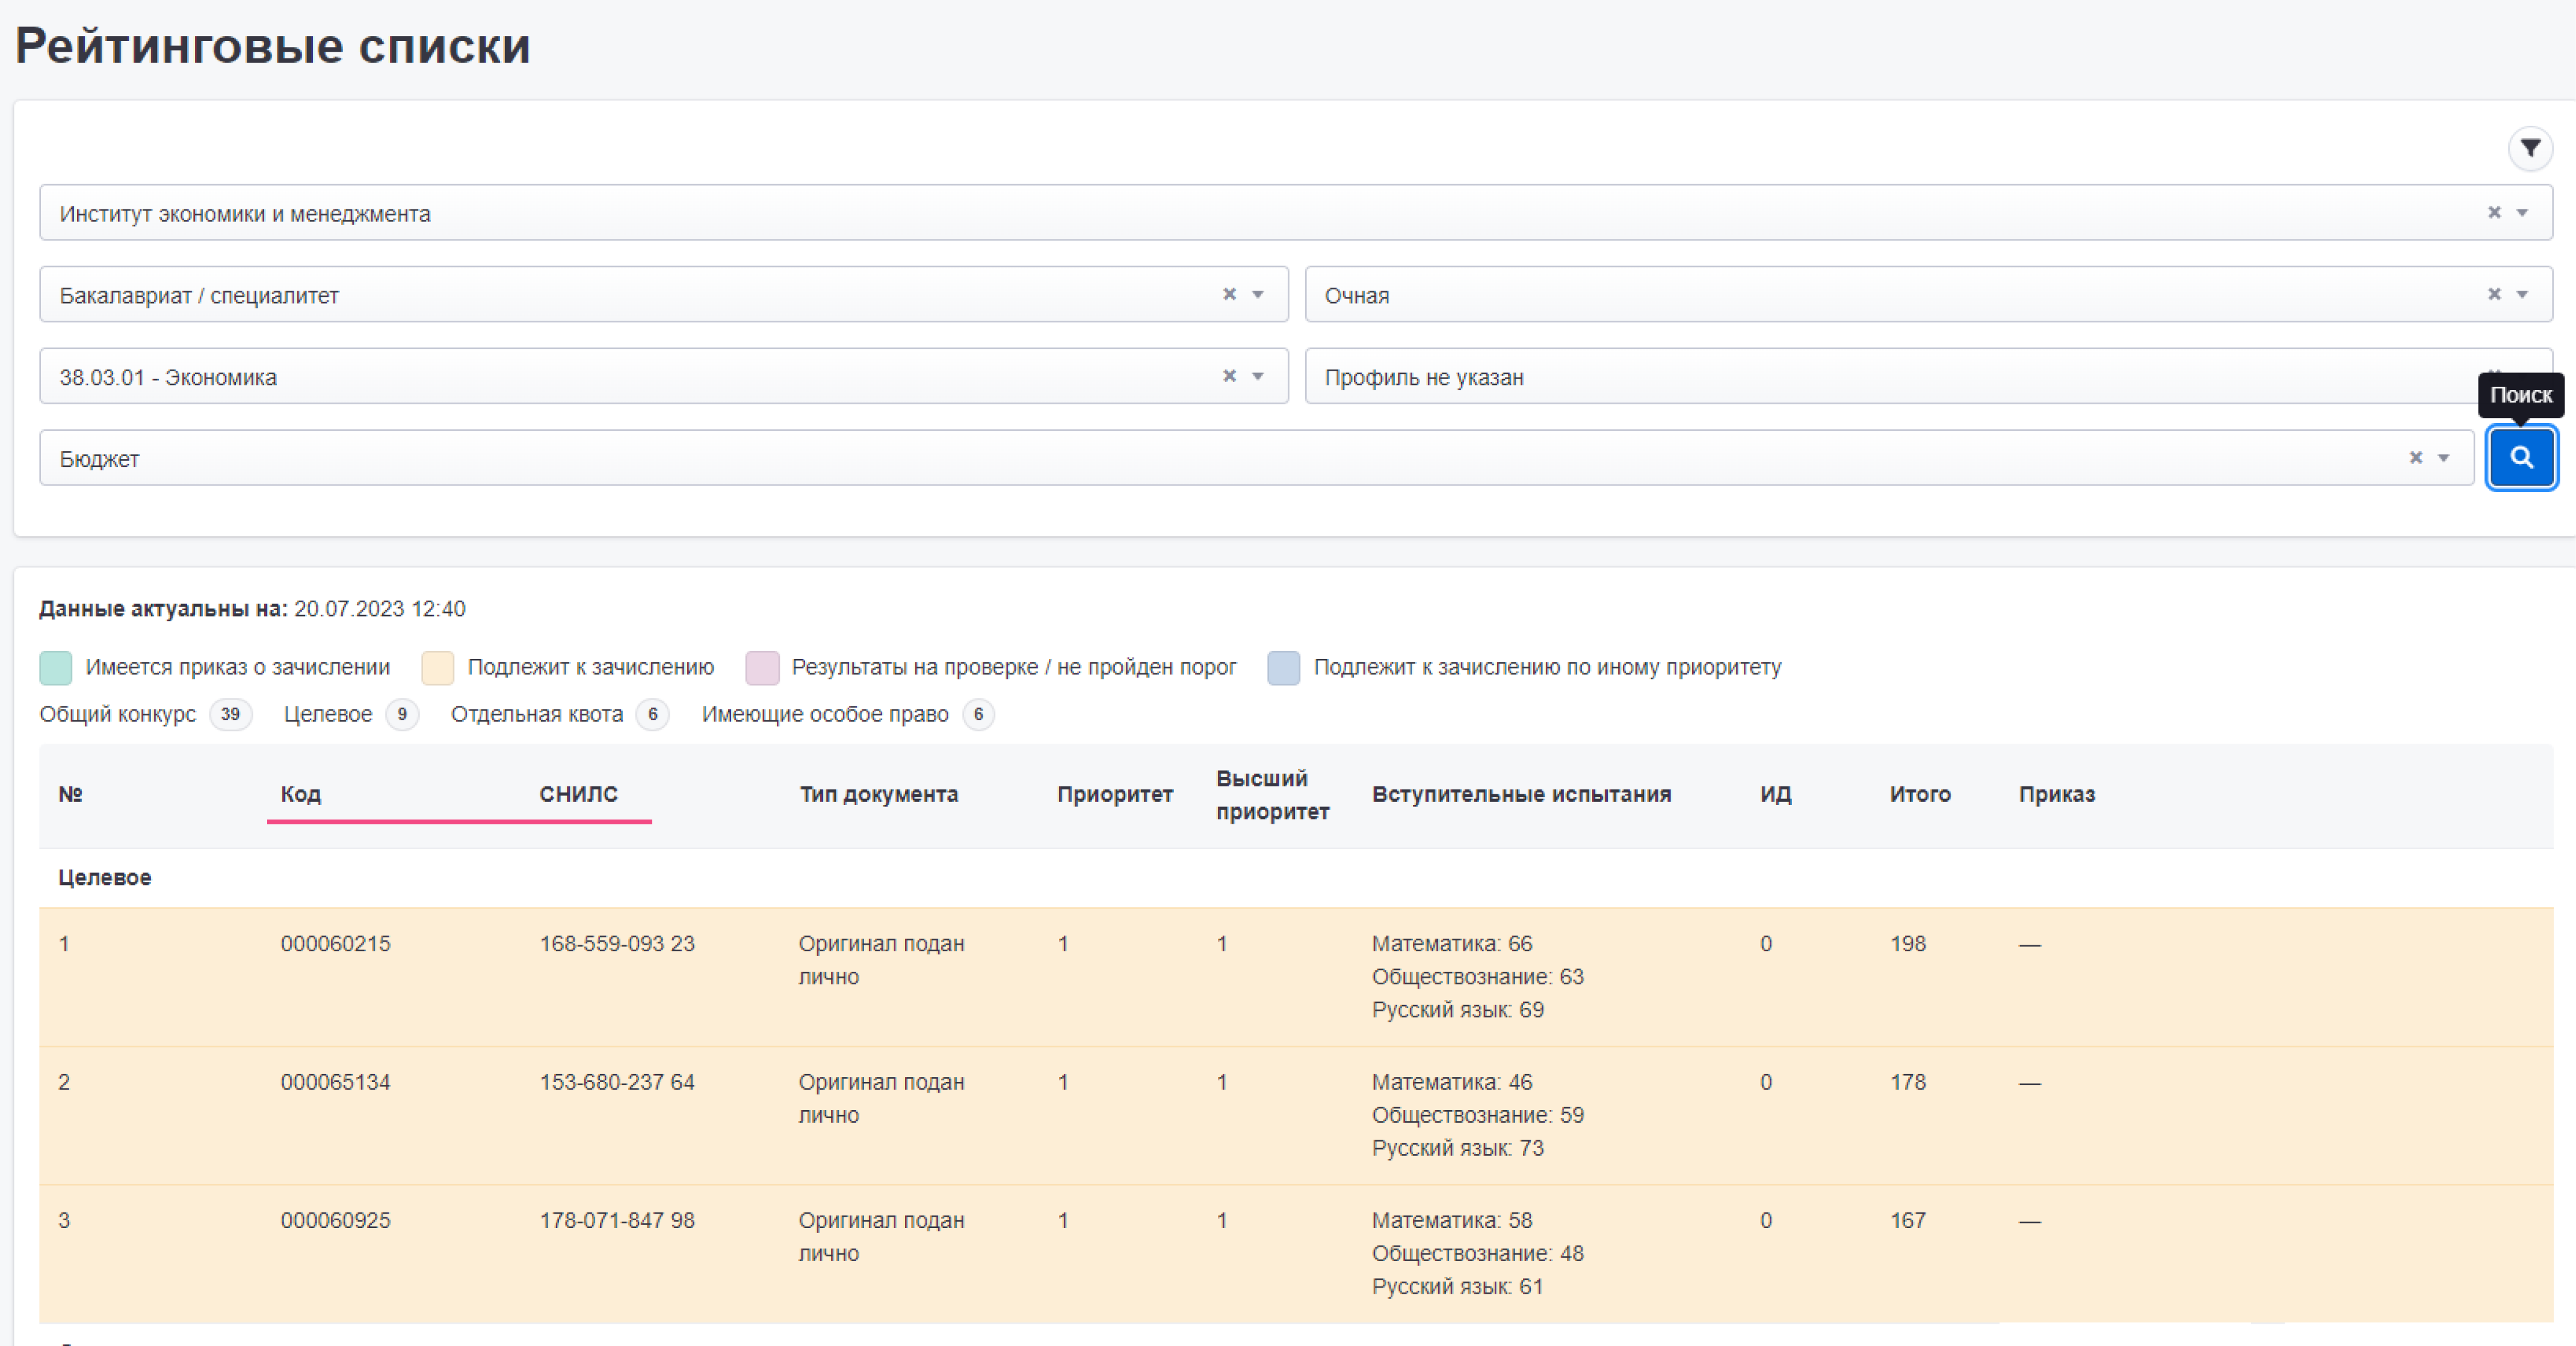Click total score 198

coord(1907,943)
